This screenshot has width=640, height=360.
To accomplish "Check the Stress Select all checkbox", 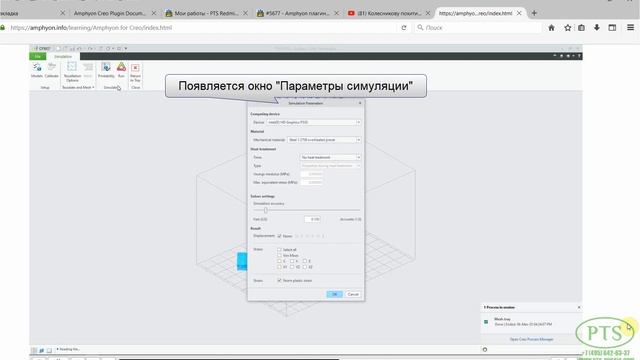I will (x=280, y=249).
